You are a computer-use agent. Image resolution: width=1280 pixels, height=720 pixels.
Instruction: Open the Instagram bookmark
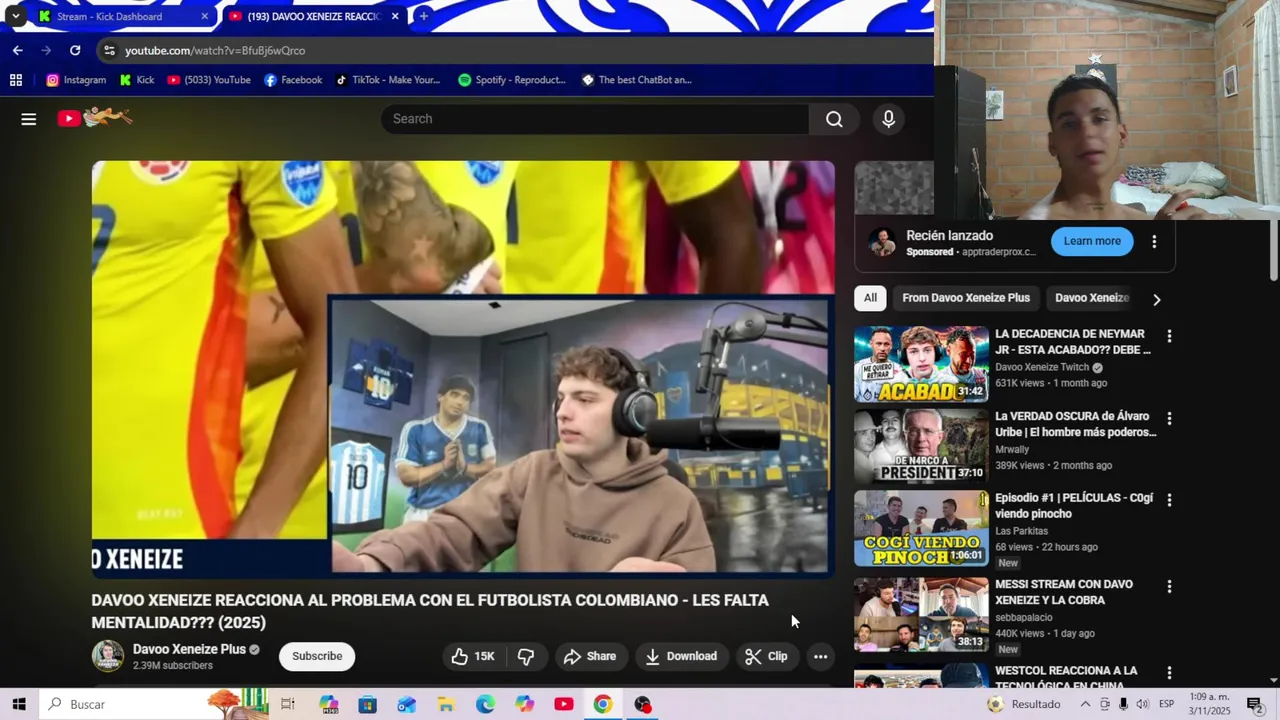pos(76,80)
